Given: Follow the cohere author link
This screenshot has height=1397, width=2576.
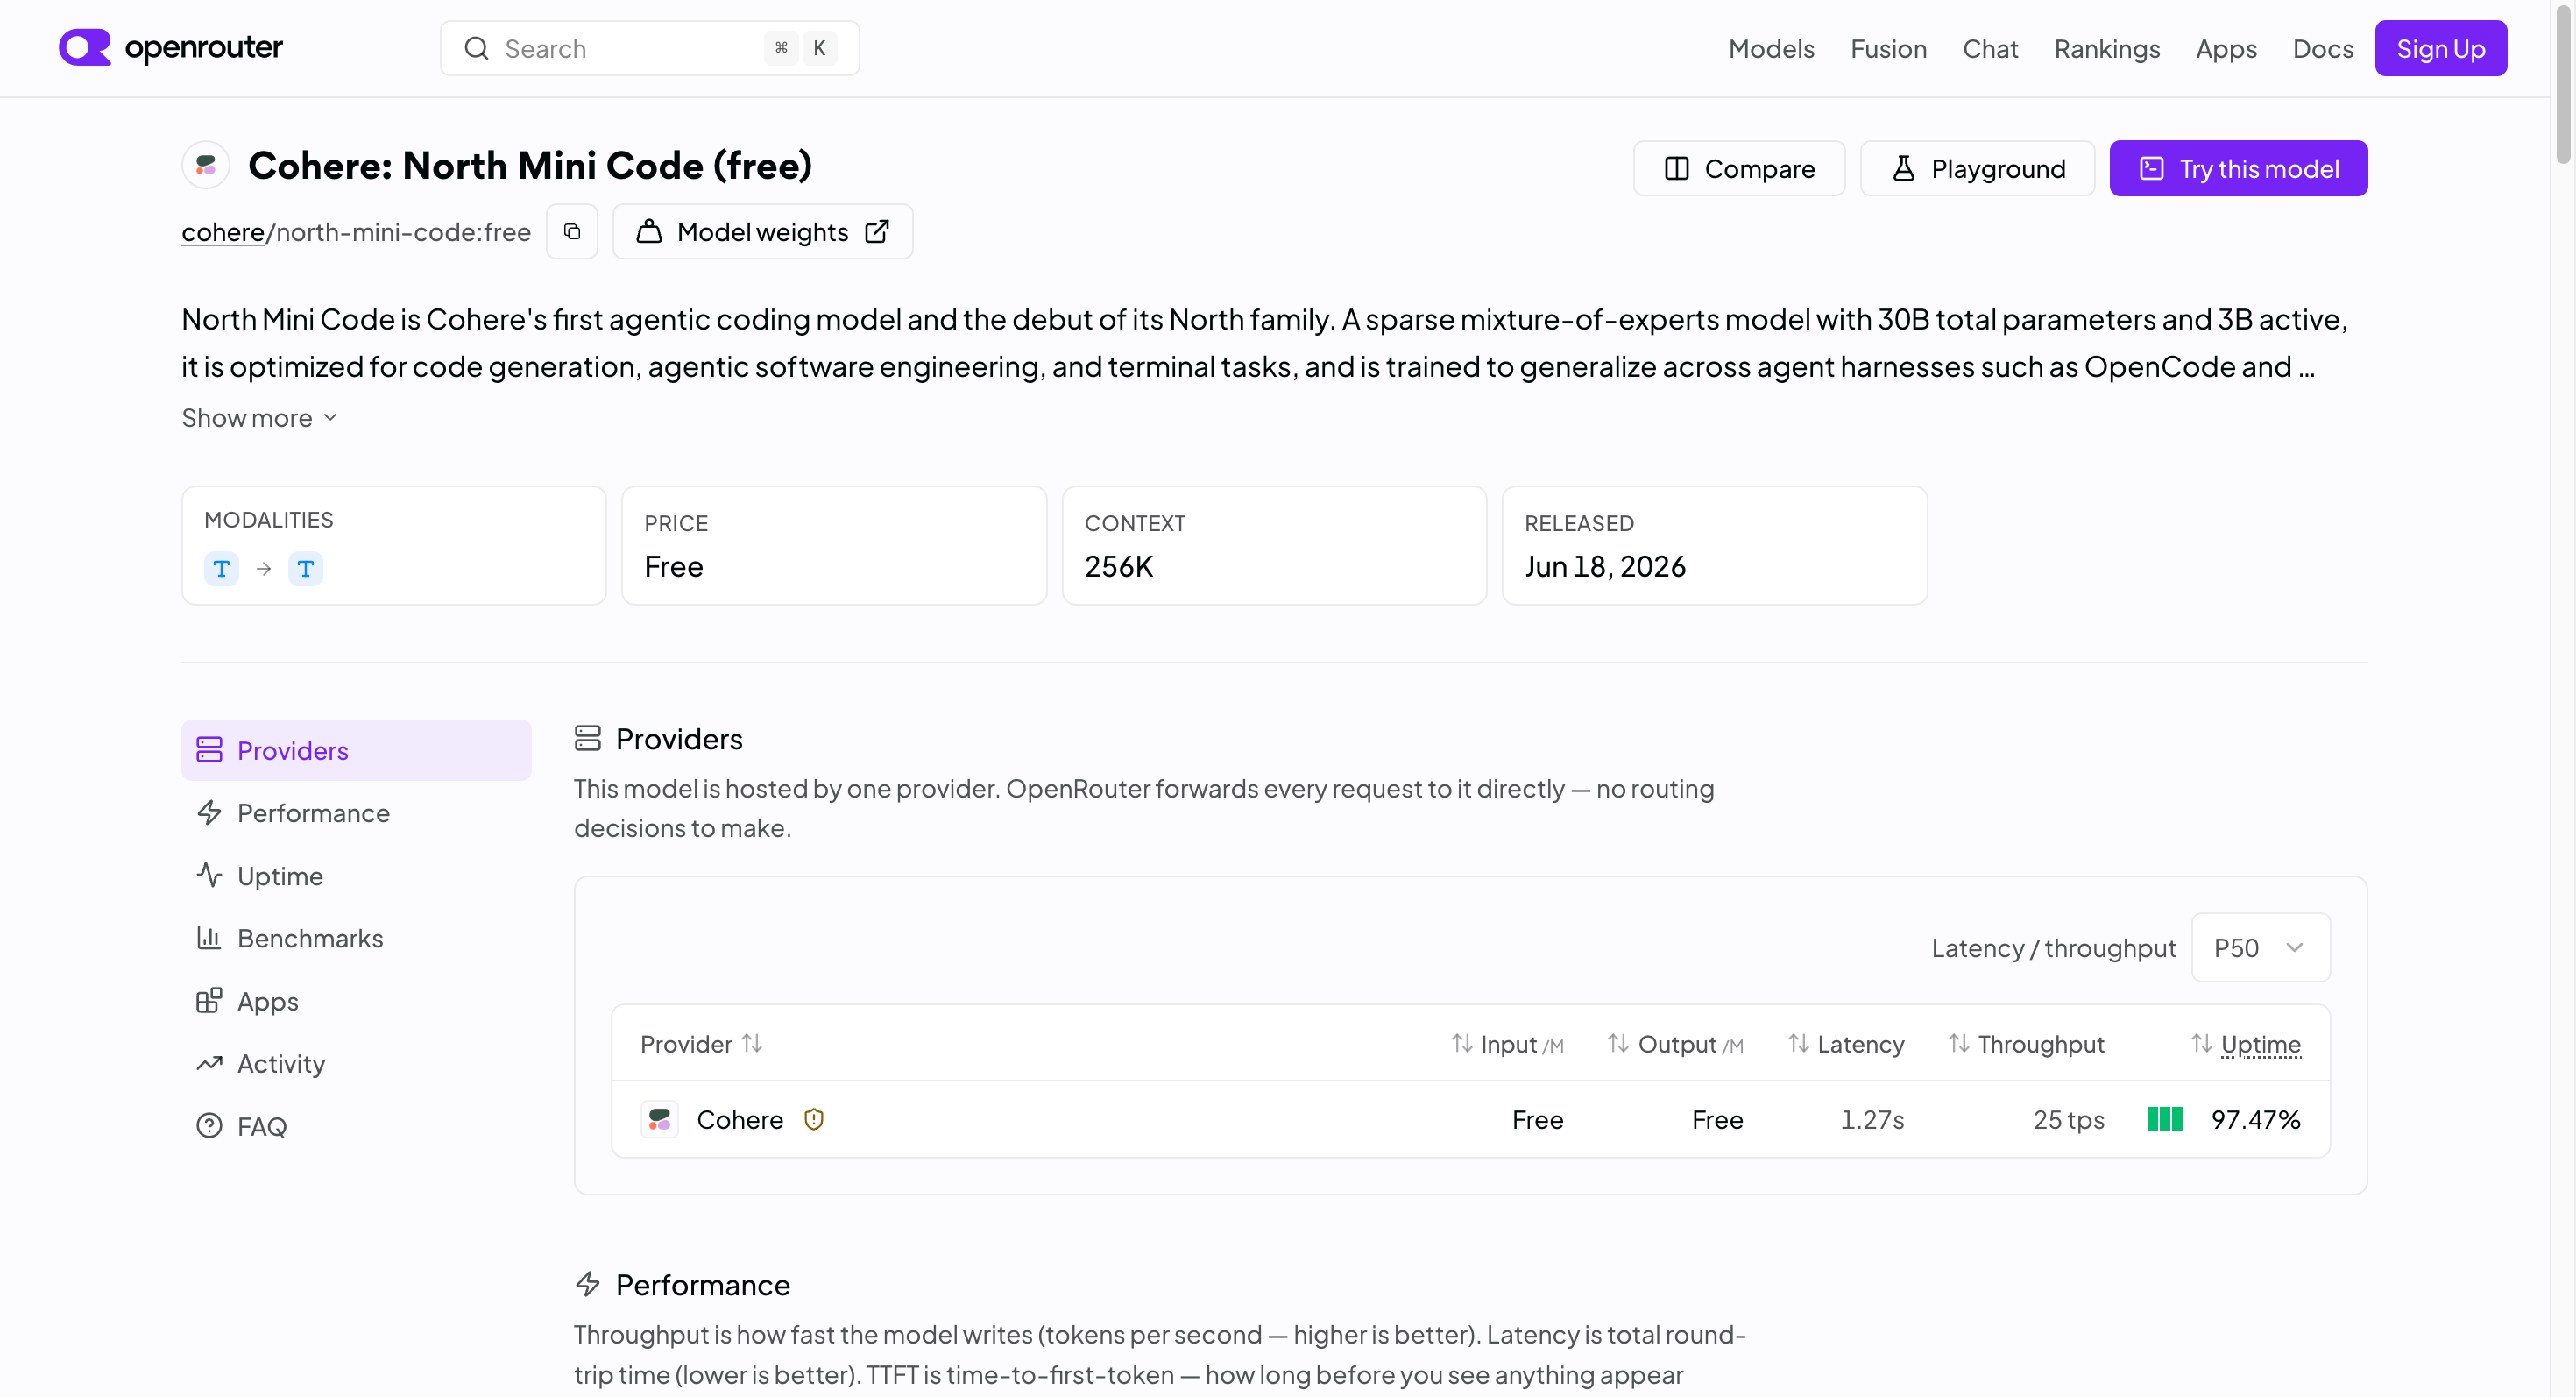Looking at the screenshot, I should pyautogui.click(x=223, y=232).
